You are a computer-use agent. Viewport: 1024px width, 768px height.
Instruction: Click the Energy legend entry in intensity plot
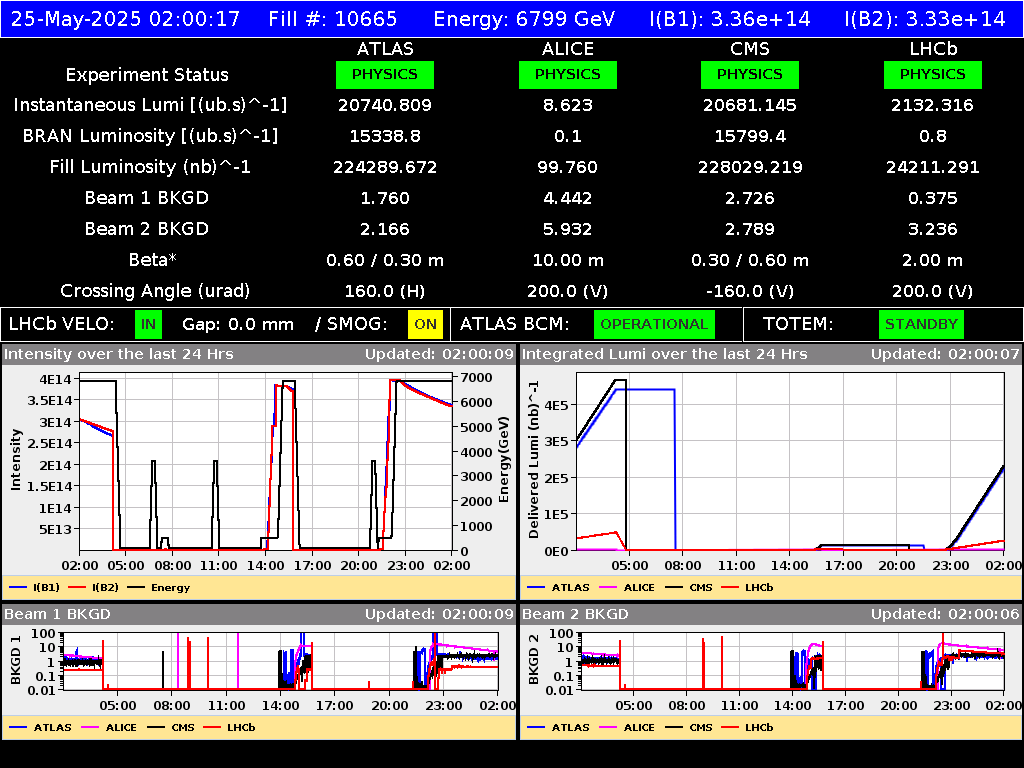(159, 587)
